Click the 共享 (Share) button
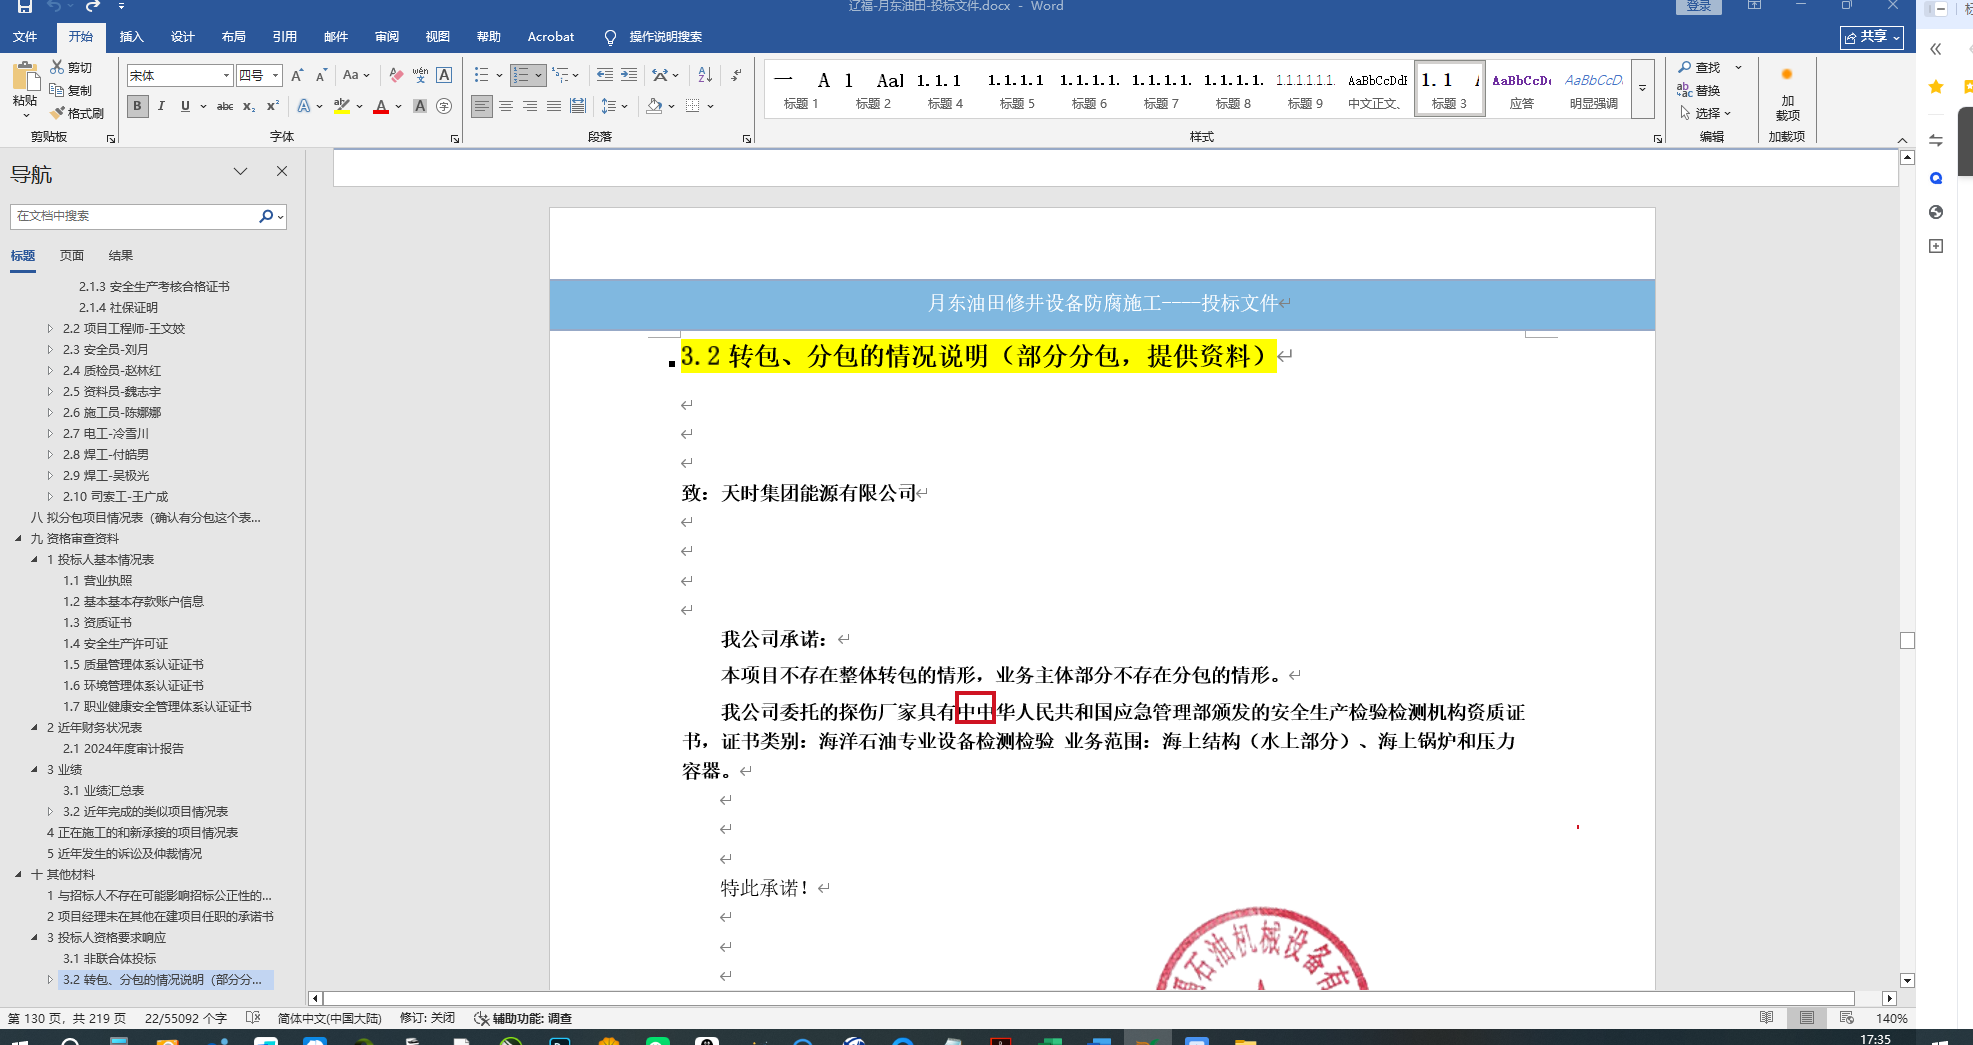1973x1045 pixels. point(1871,37)
